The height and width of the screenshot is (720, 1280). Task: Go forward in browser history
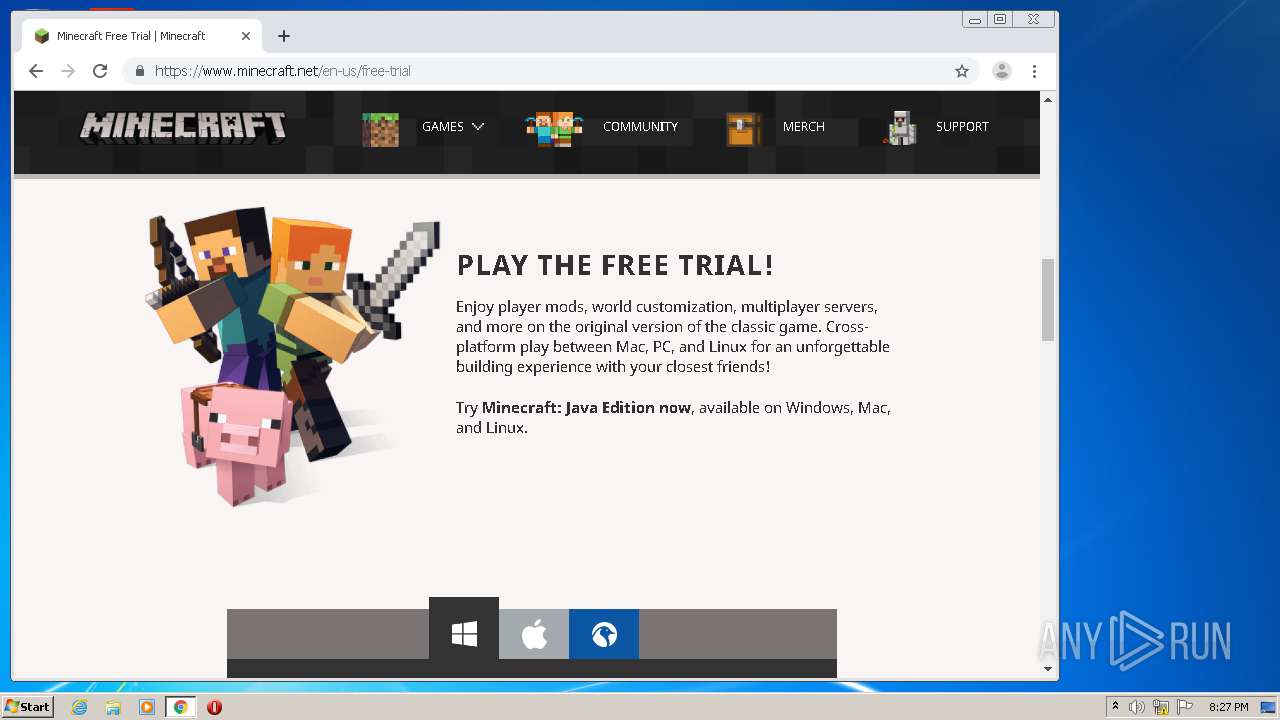(68, 71)
